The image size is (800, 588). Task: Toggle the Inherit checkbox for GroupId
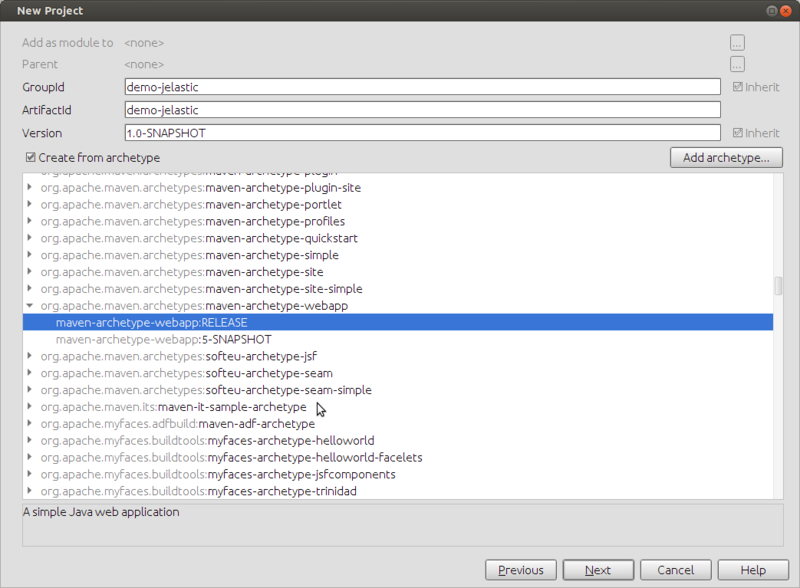(x=737, y=87)
